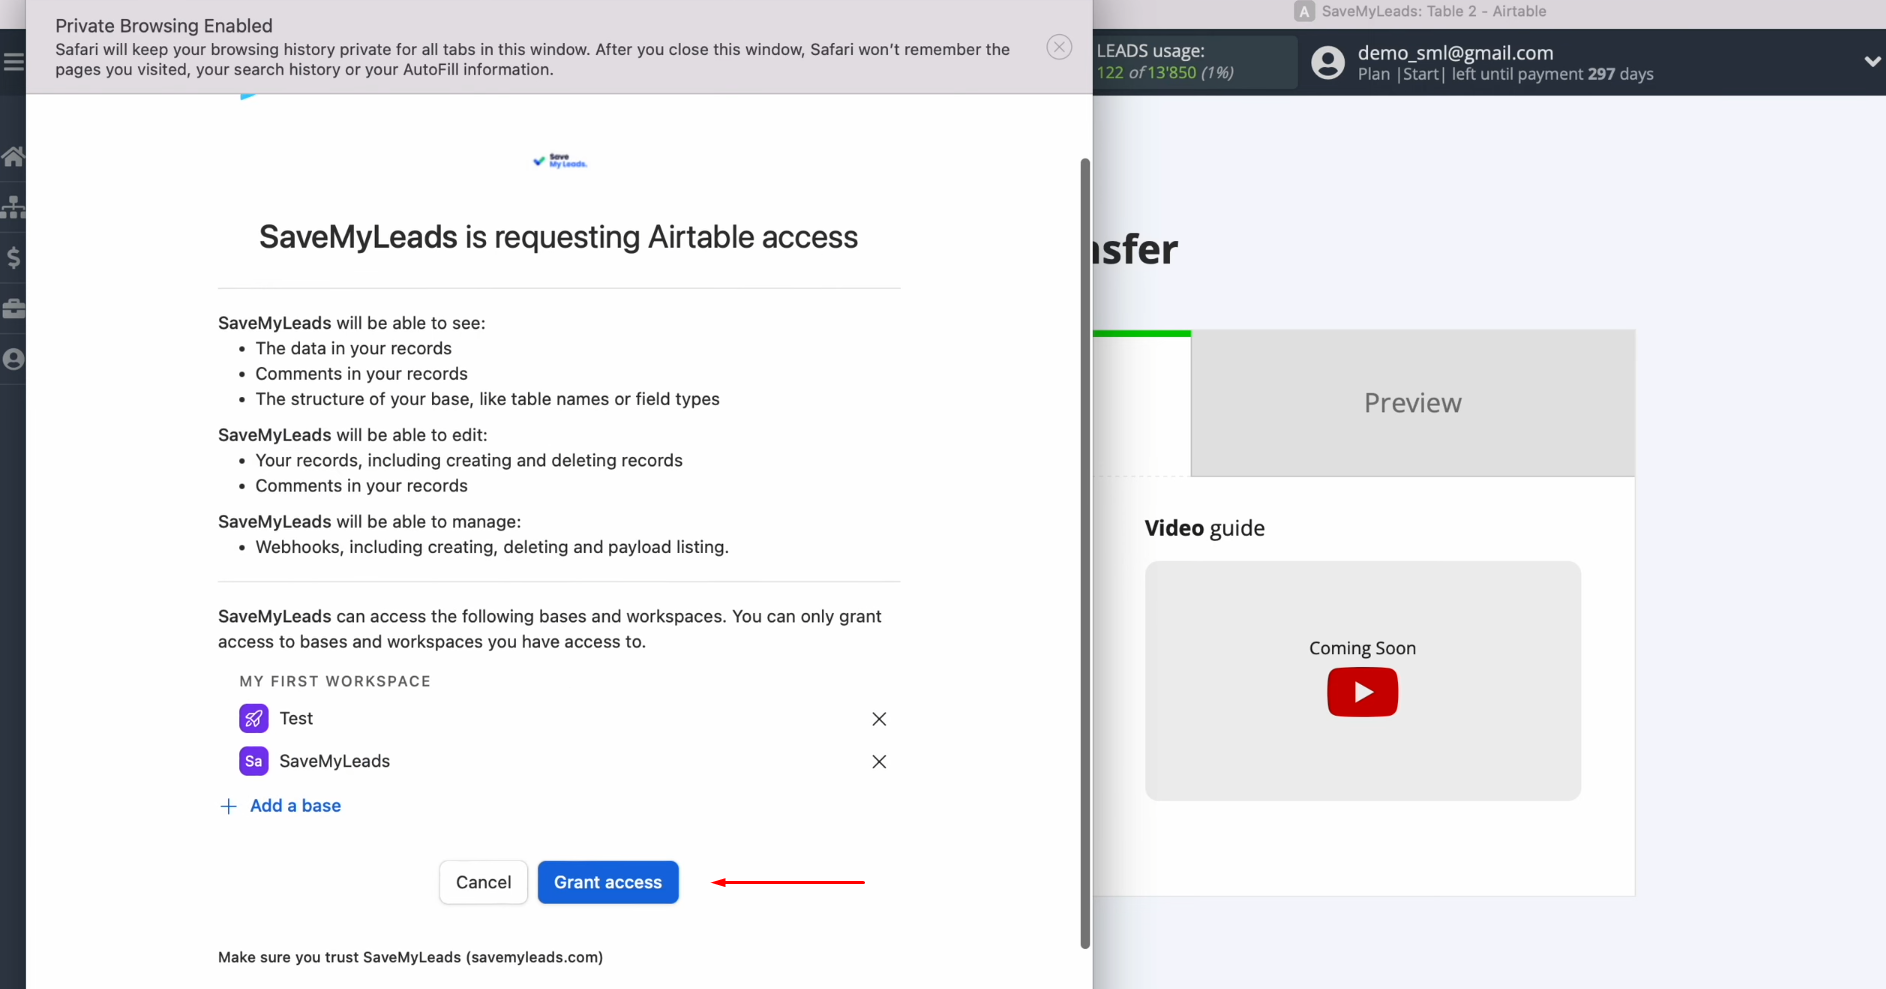Click the user avatar icon in header
Viewport: 1886px width, 989px height.
pyautogui.click(x=1328, y=62)
